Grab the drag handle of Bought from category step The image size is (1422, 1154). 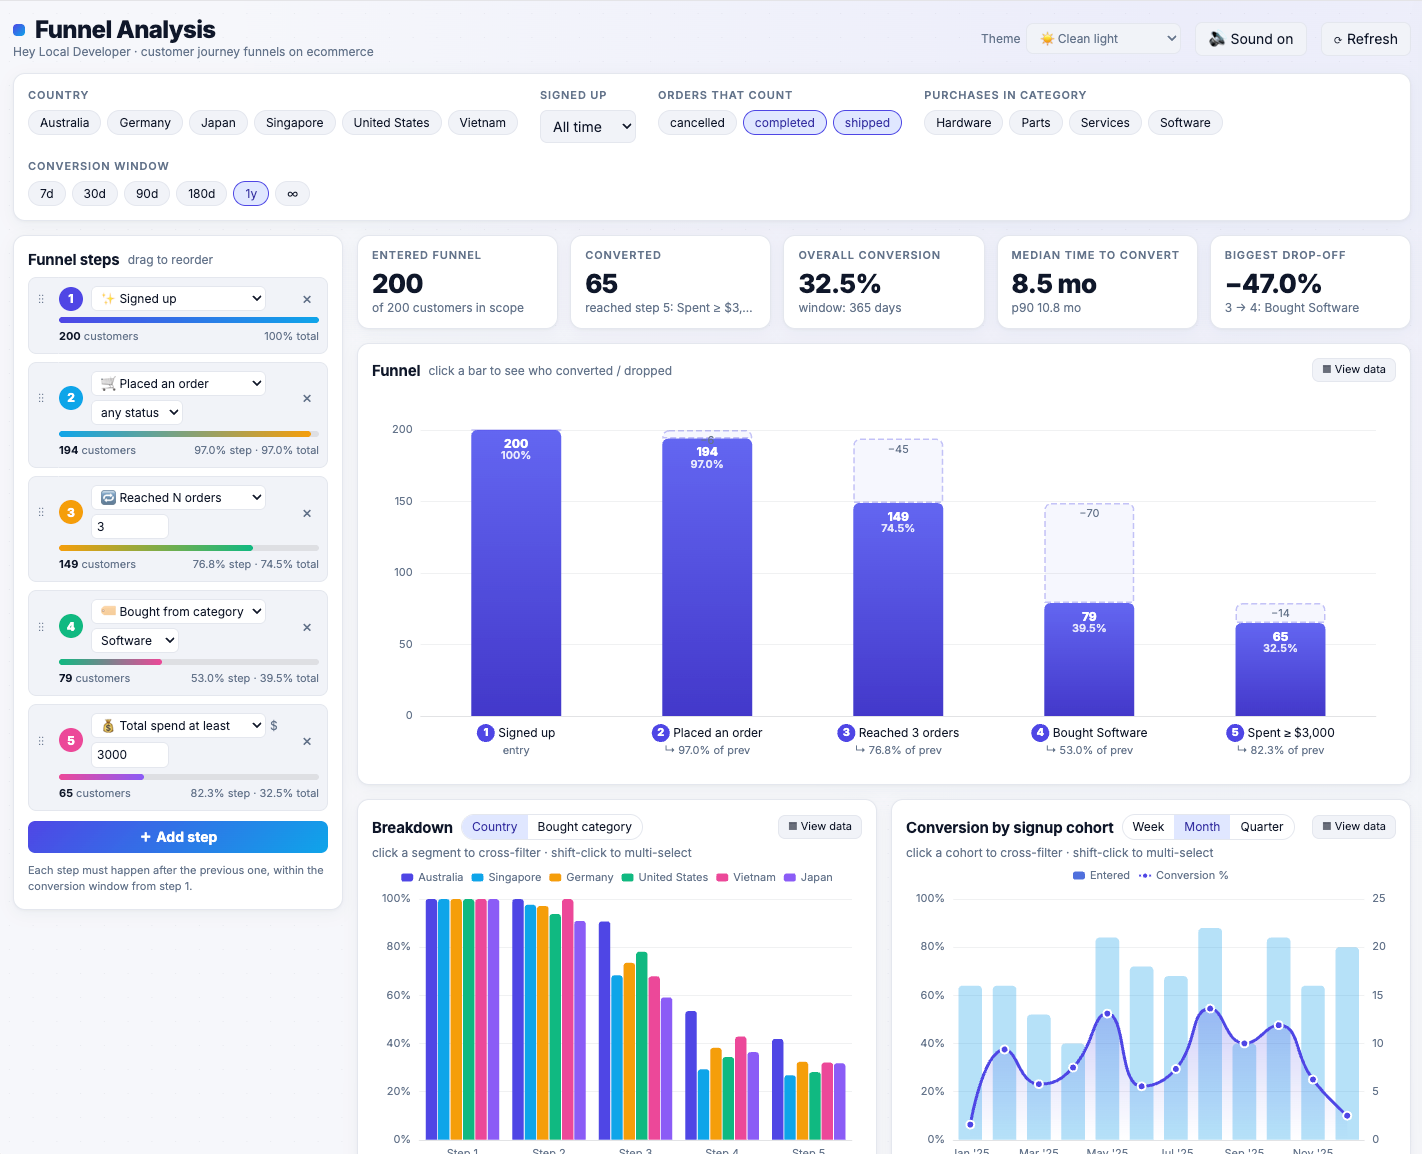click(x=41, y=627)
